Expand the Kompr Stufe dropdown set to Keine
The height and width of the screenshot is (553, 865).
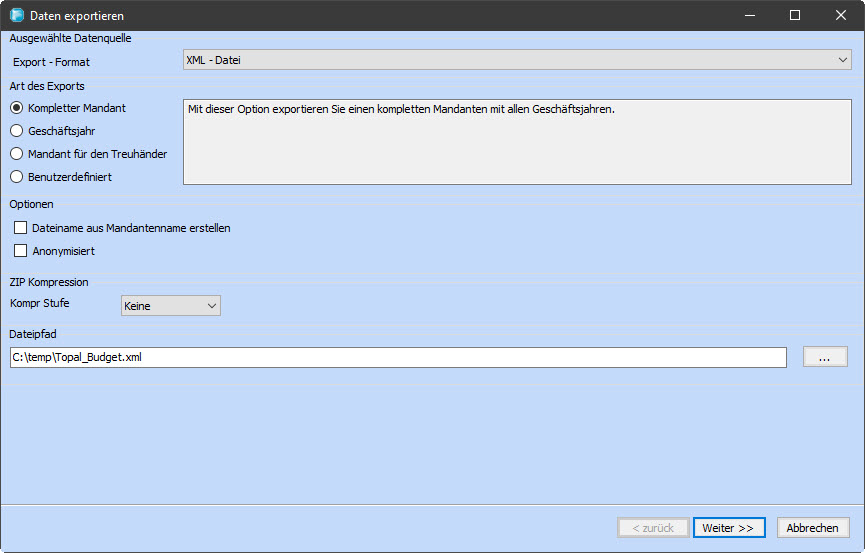(x=170, y=306)
